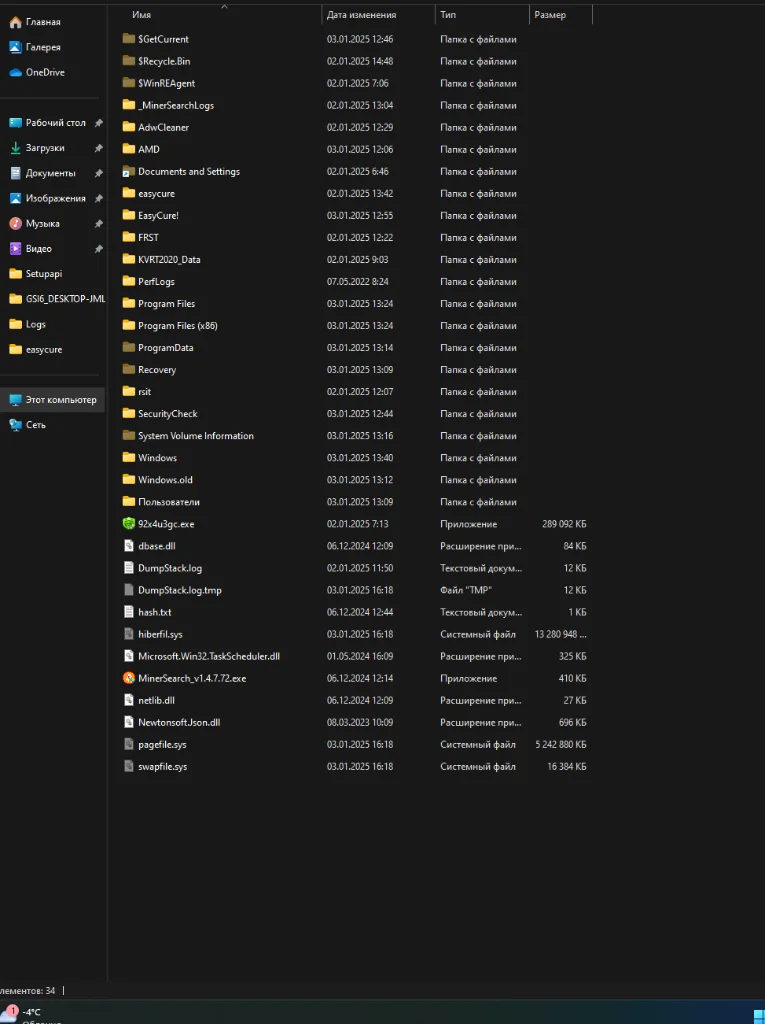The height and width of the screenshot is (1024, 765).
Task: Select the Пользователи folder name
Action: (x=169, y=502)
